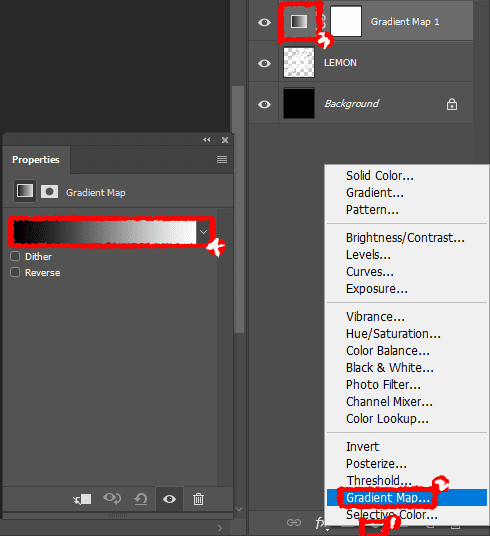Close the Properties panel

(x=225, y=140)
